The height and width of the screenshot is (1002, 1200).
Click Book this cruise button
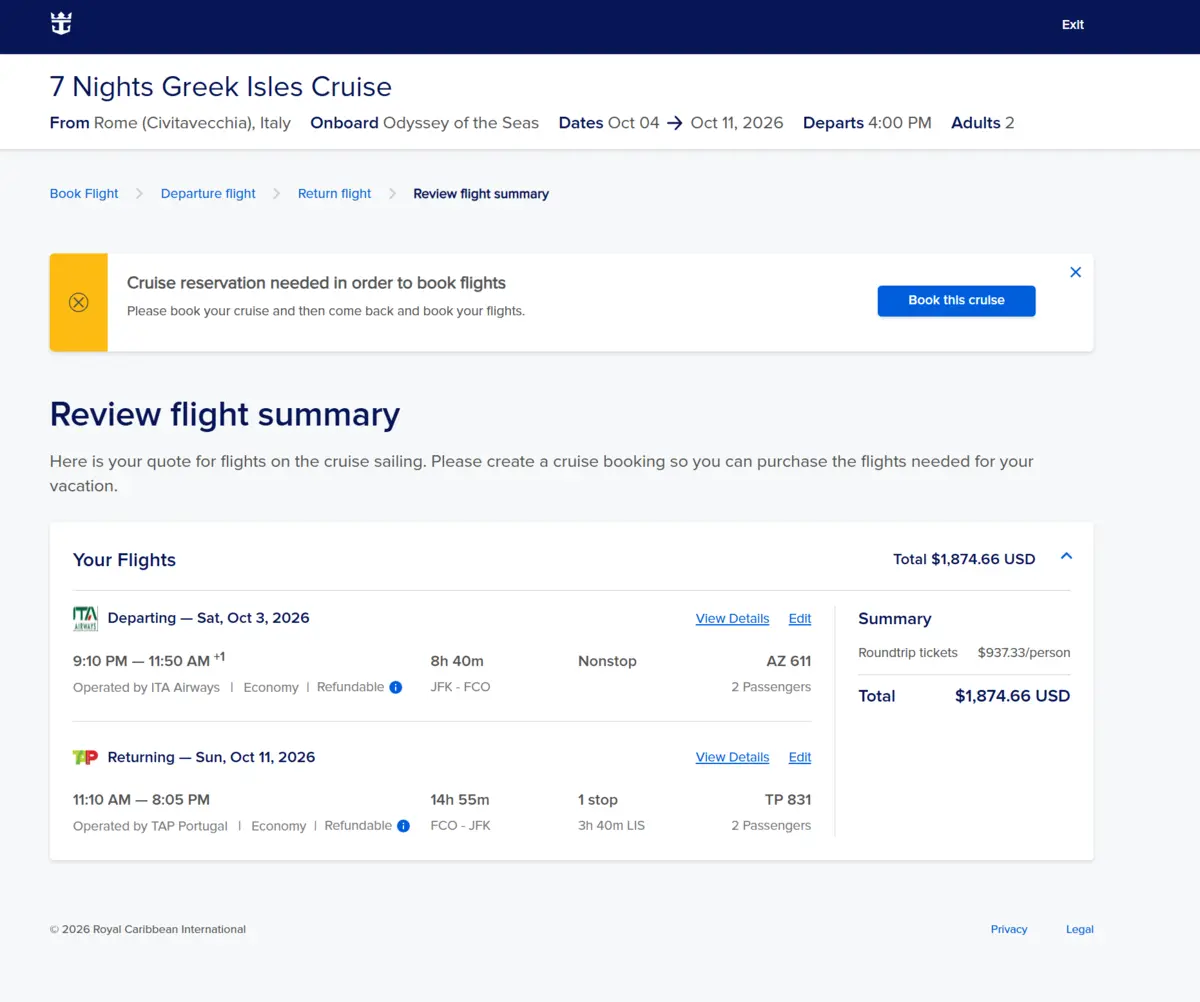pos(957,301)
